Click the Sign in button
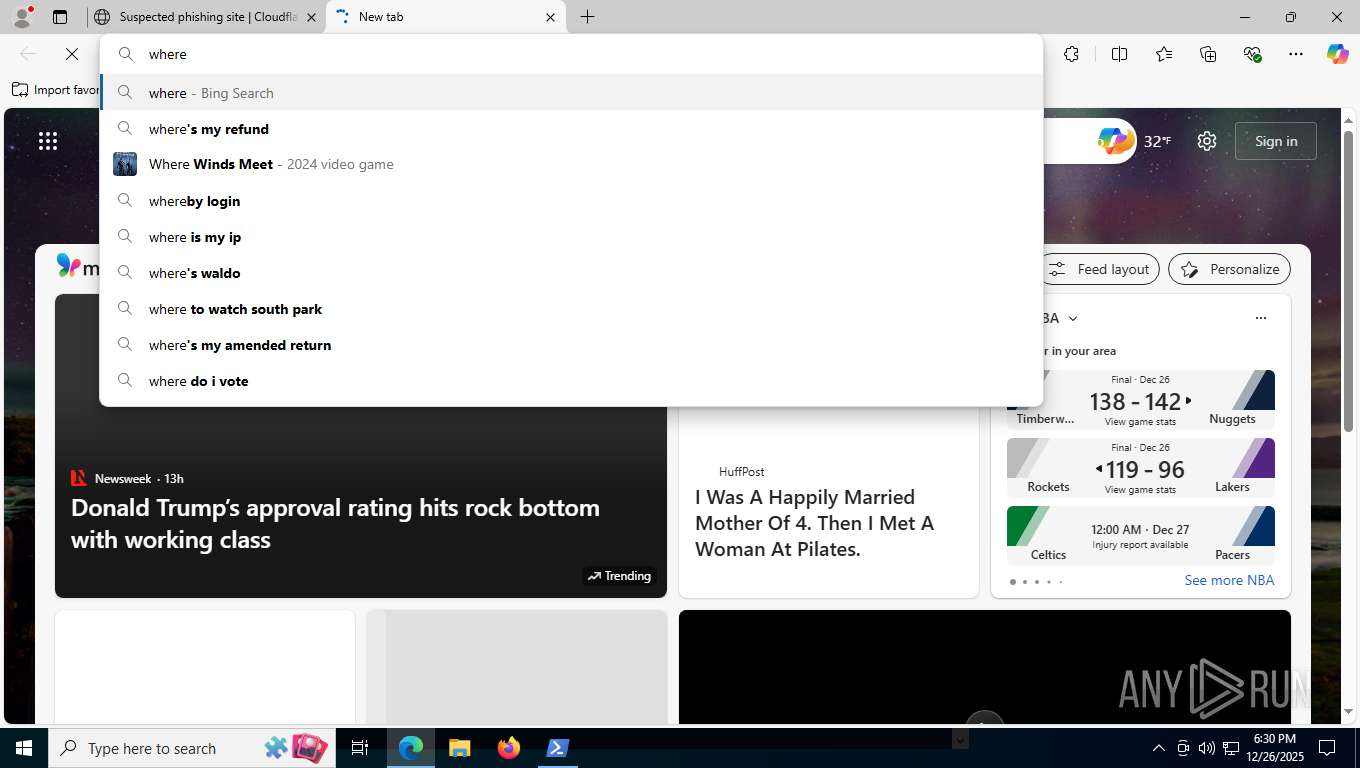This screenshot has height=768, width=1360. tap(1276, 141)
